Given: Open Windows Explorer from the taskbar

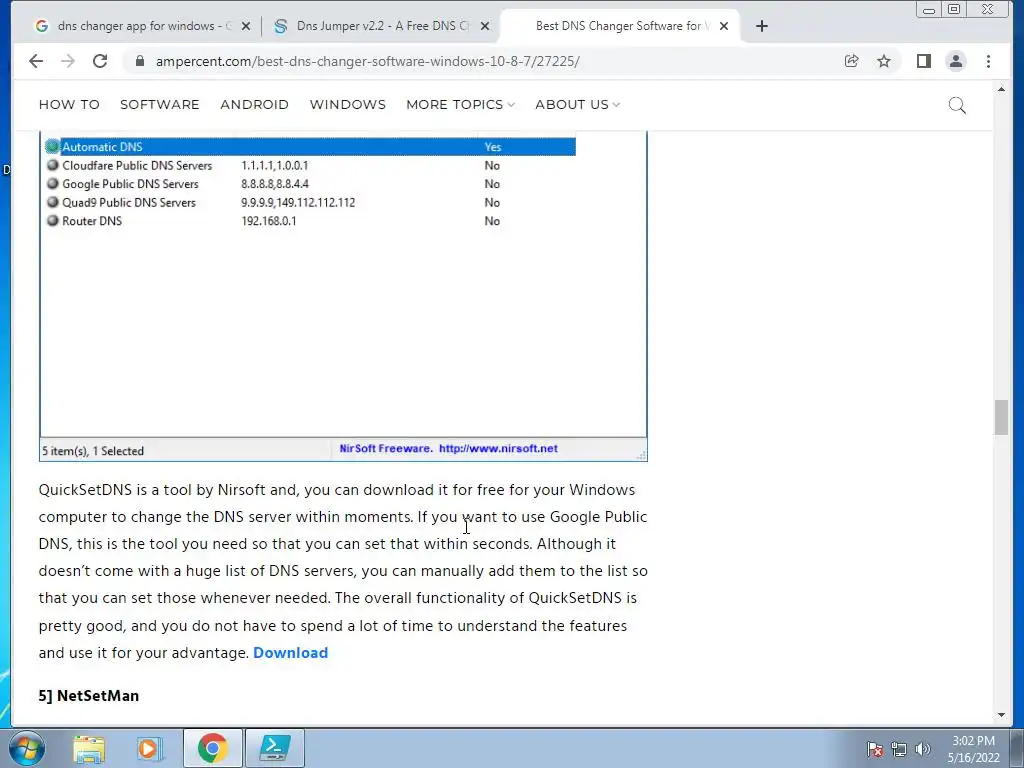Looking at the screenshot, I should [x=89, y=748].
